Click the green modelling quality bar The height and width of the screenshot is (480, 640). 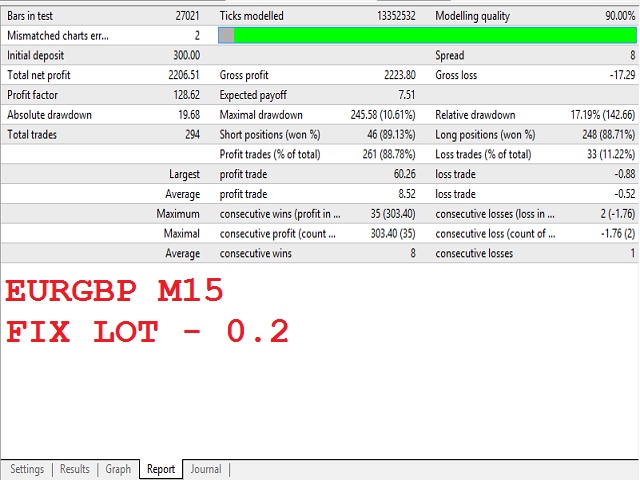coord(434,36)
